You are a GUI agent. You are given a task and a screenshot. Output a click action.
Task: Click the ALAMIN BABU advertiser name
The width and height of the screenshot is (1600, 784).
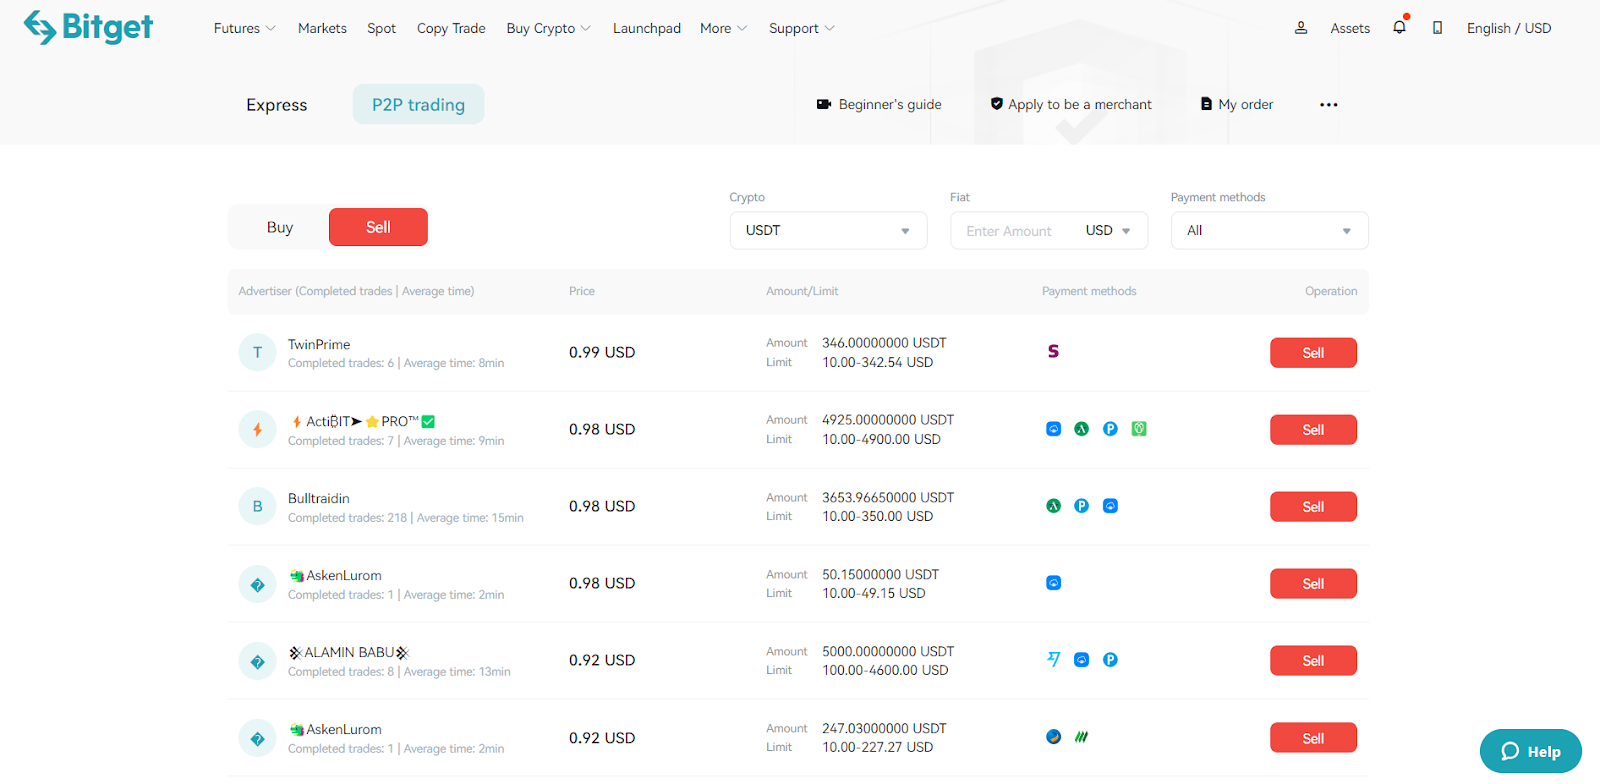349,652
